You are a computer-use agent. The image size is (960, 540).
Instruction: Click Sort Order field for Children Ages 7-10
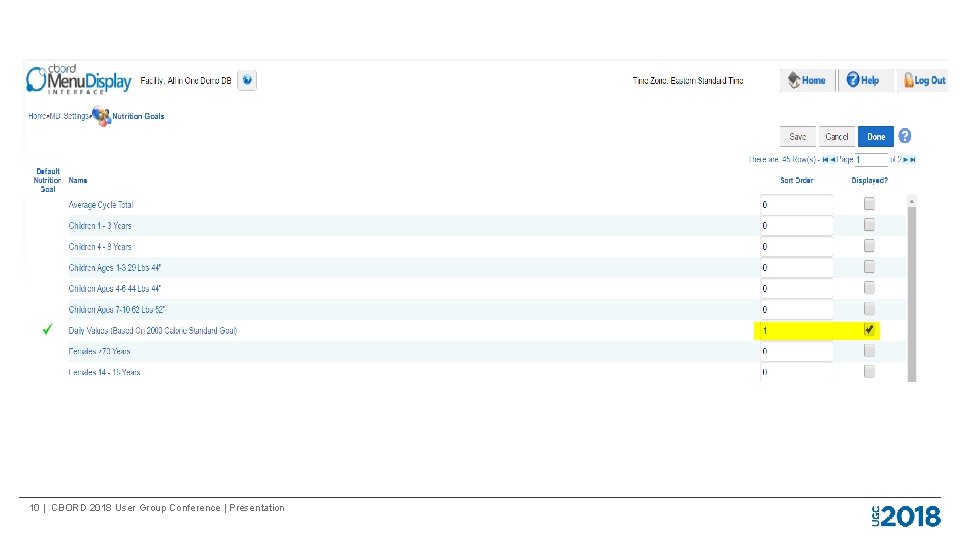coord(797,309)
